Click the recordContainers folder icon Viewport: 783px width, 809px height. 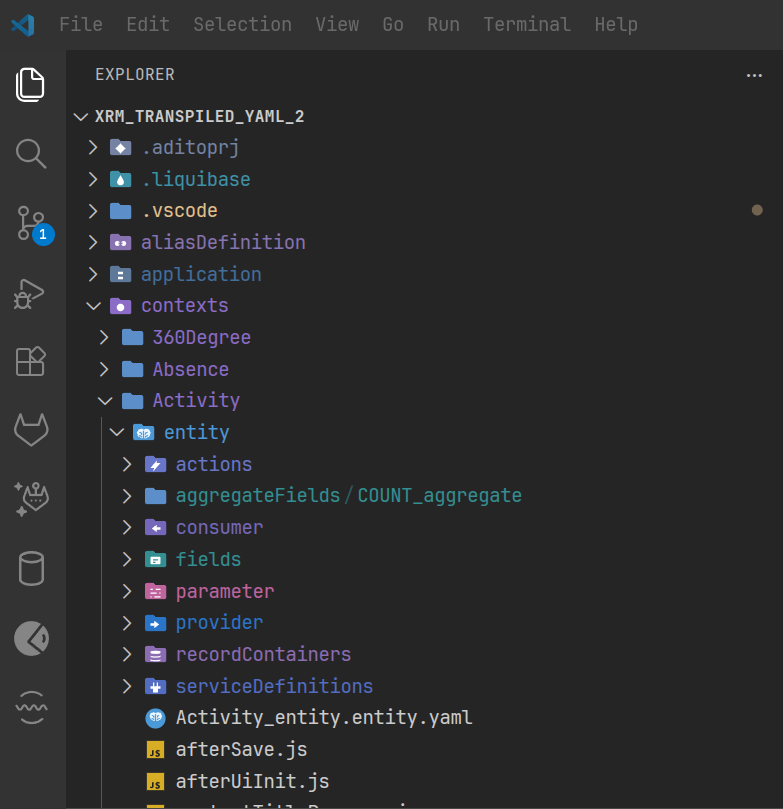(155, 655)
